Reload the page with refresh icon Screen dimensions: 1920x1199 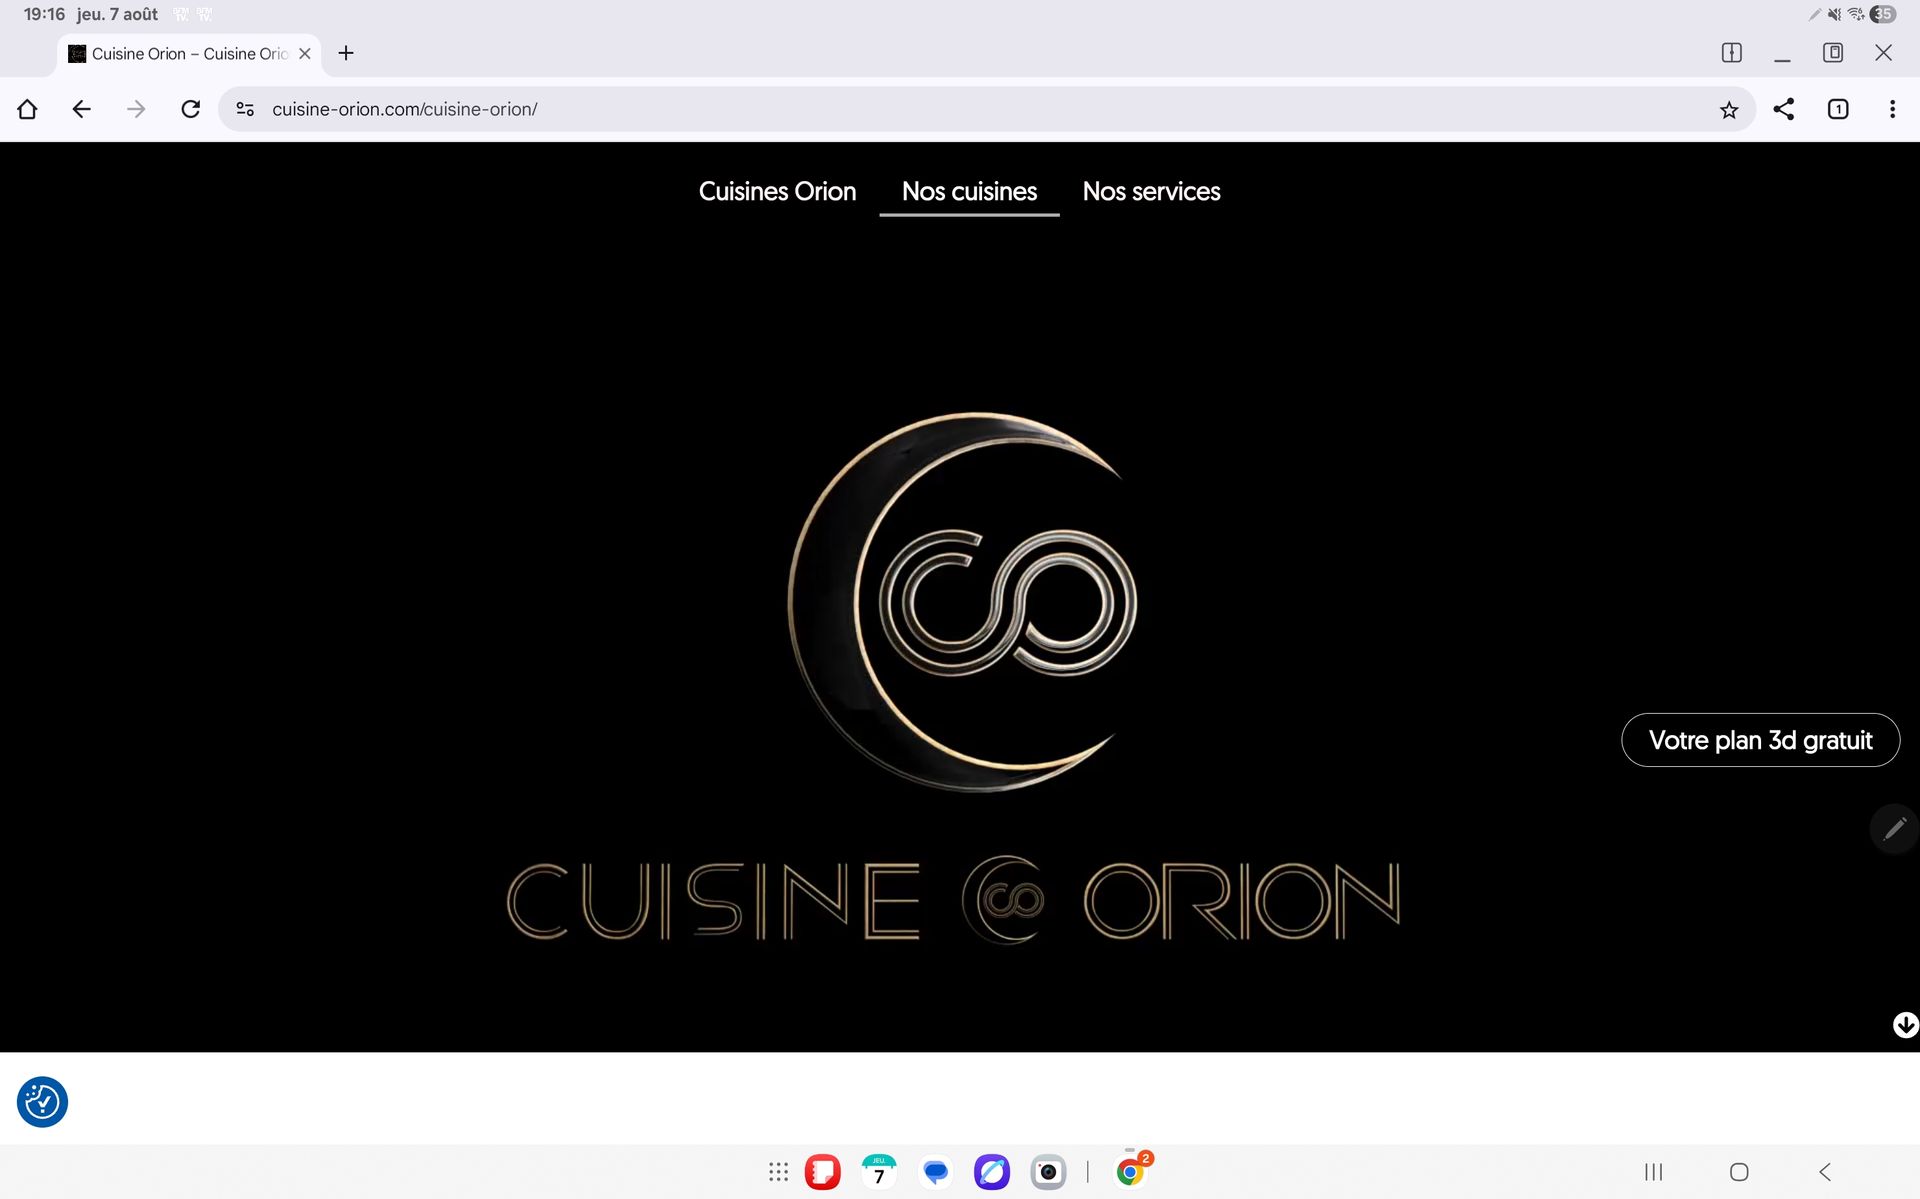coord(190,109)
